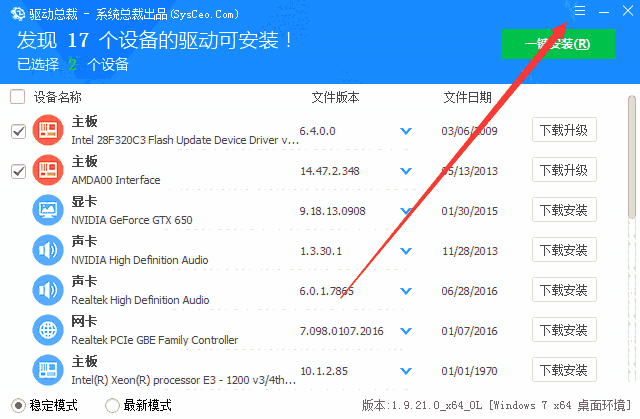Image resolution: width=640 pixels, height=419 pixels.
Task: Click the green 一键安装(R) button
Action: [x=558, y=44]
